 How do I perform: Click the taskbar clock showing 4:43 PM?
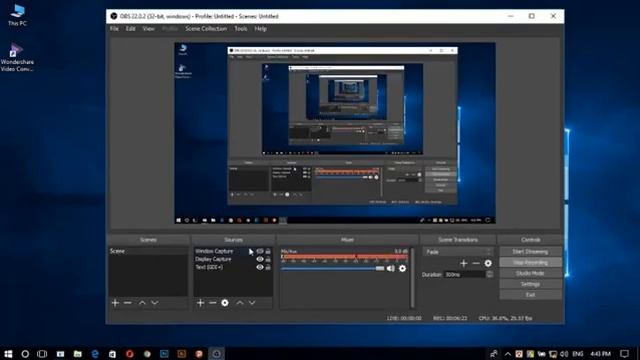[600, 354]
